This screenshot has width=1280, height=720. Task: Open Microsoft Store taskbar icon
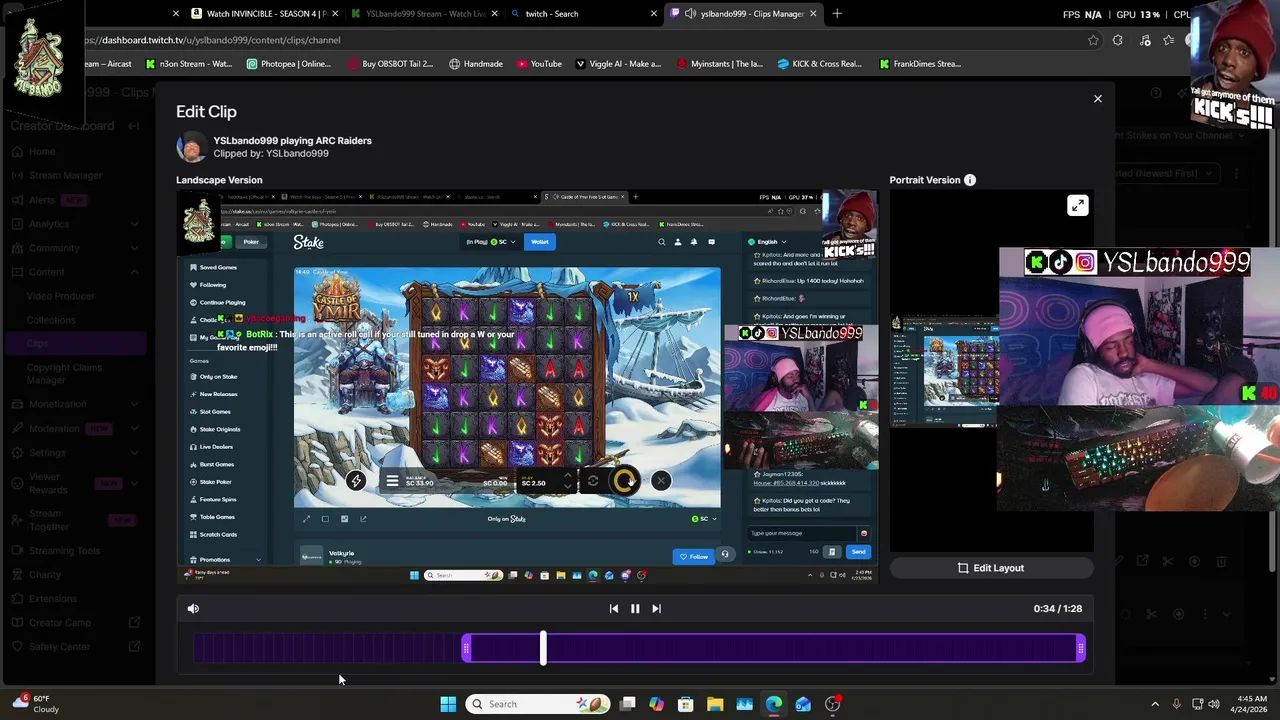pyautogui.click(x=686, y=704)
